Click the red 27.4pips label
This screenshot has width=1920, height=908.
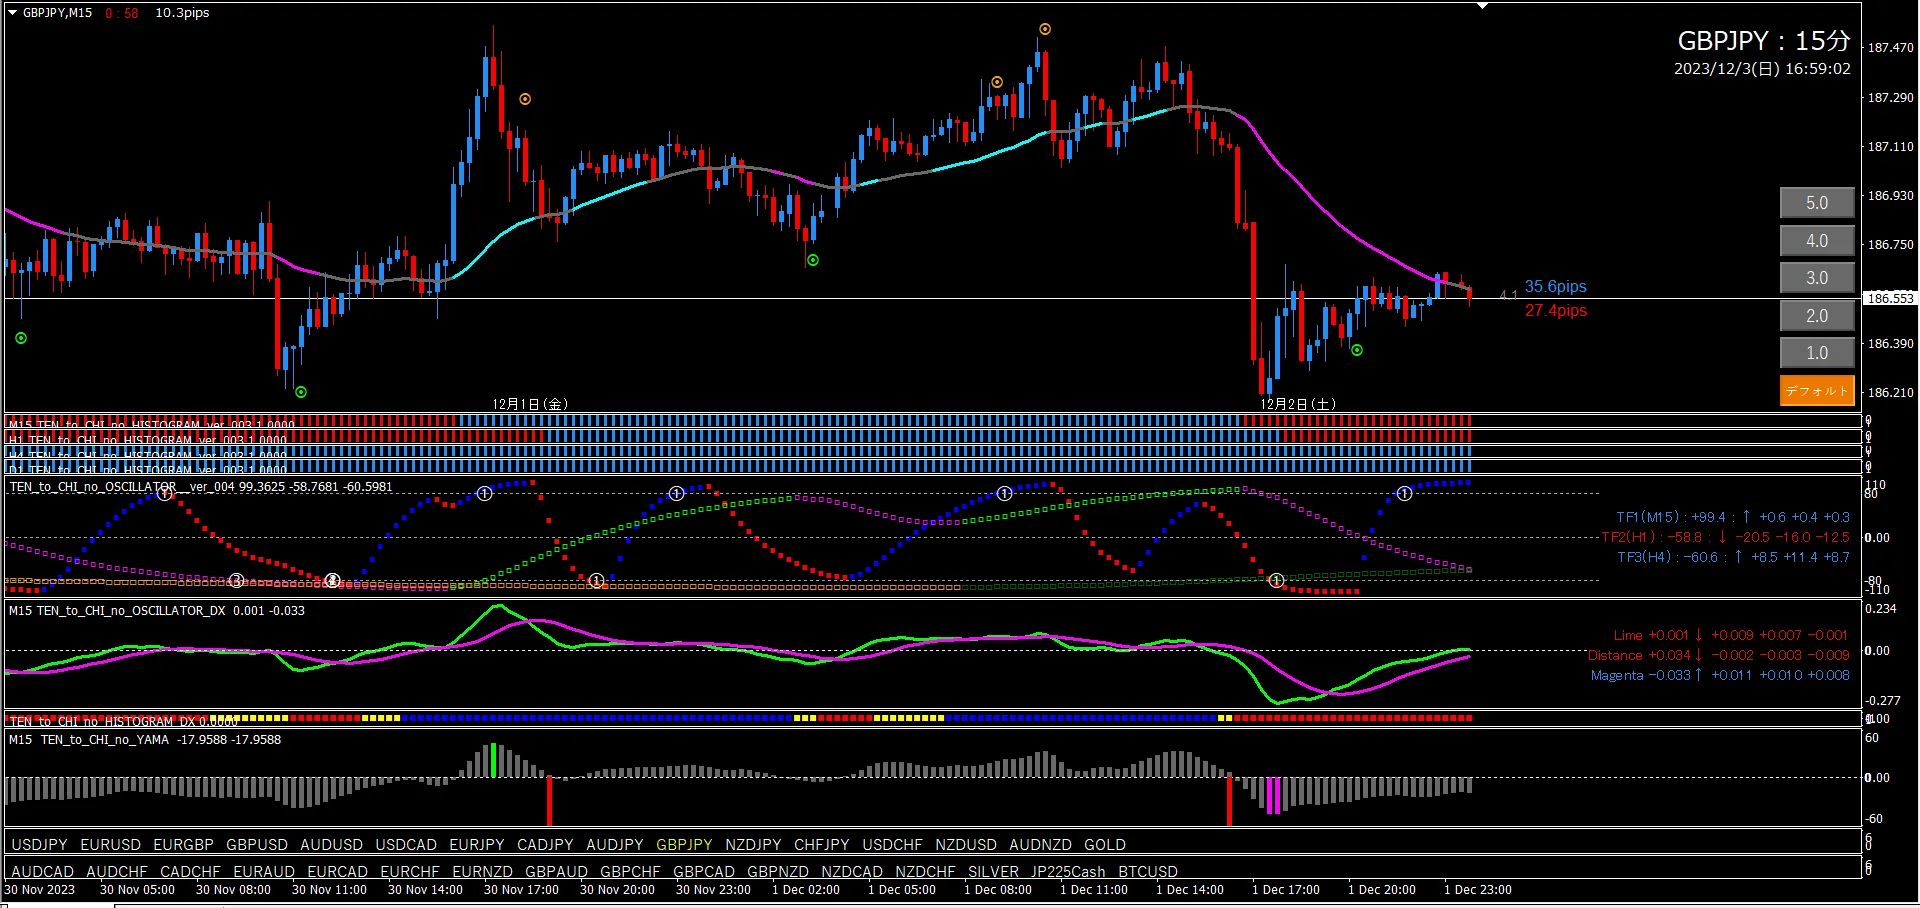1556,311
